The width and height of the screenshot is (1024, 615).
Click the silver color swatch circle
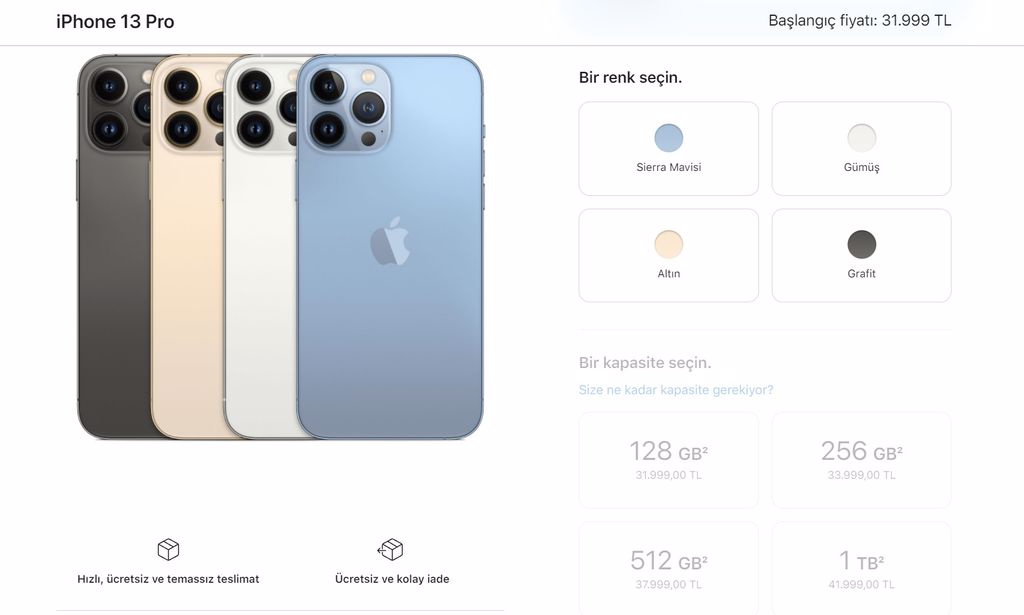(861, 138)
